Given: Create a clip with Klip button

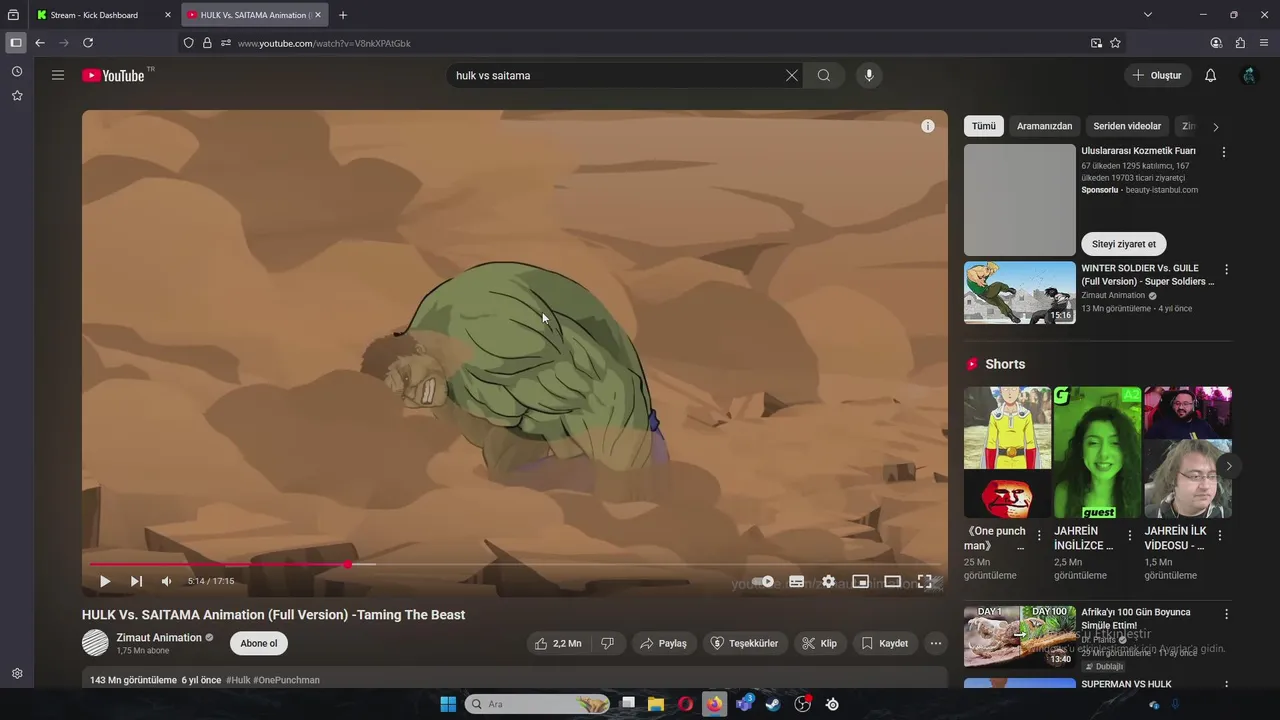Looking at the screenshot, I should click(820, 643).
